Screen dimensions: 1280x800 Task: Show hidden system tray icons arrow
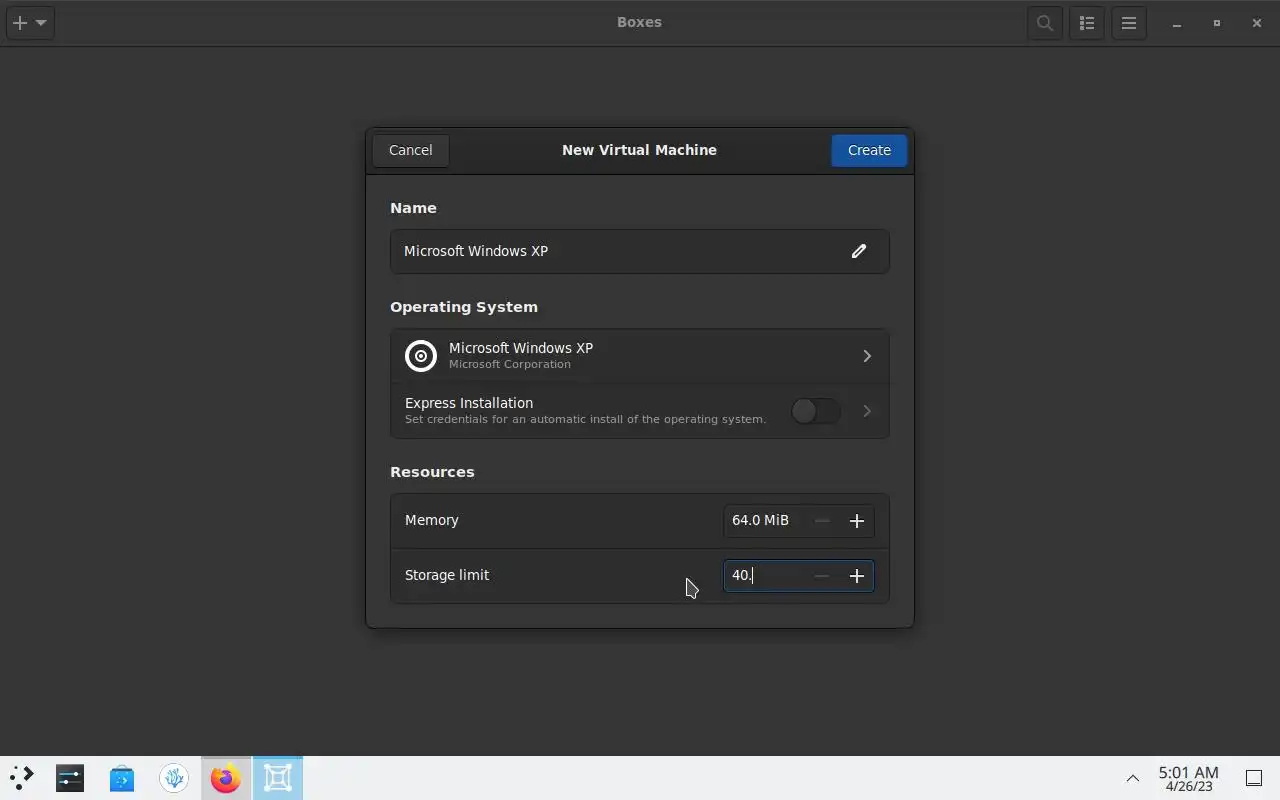(1133, 778)
